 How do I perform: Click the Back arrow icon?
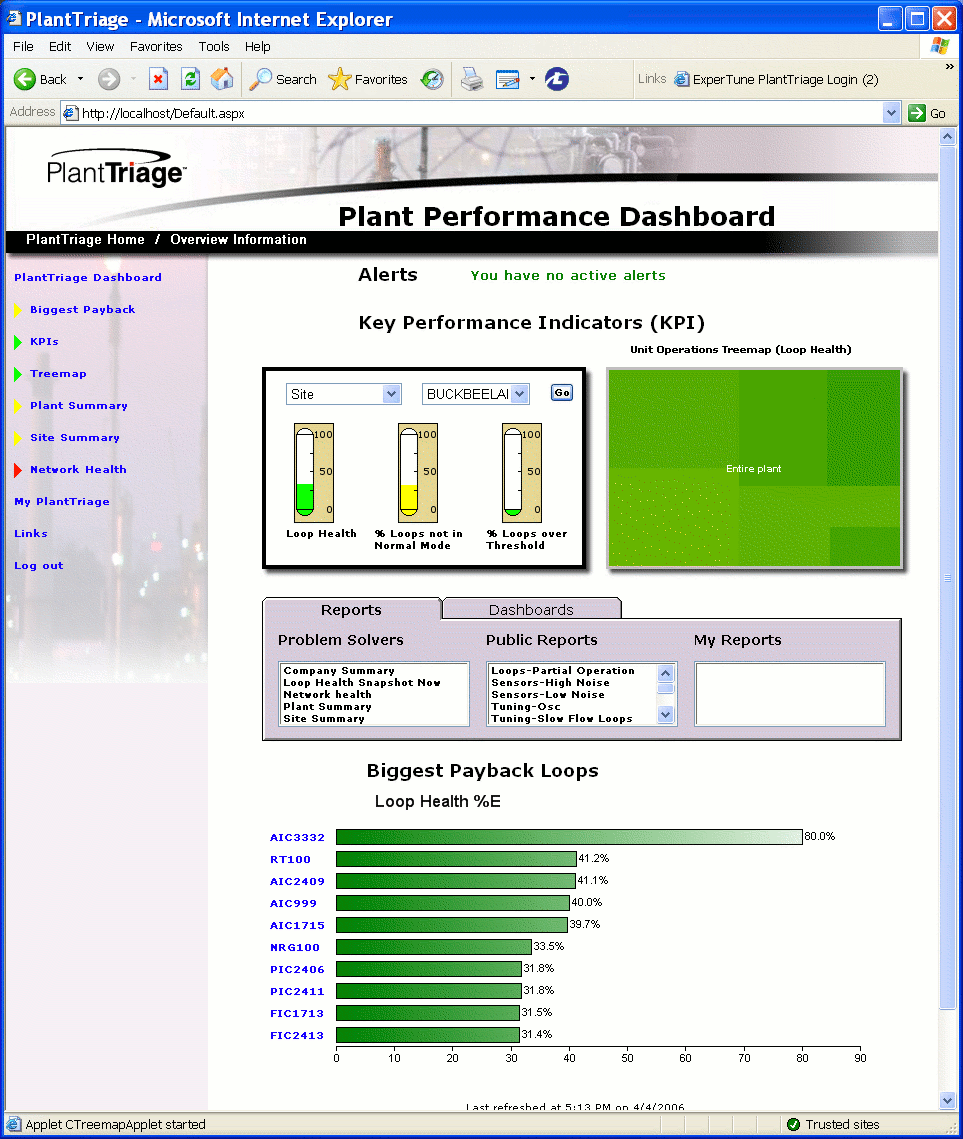tap(25, 79)
